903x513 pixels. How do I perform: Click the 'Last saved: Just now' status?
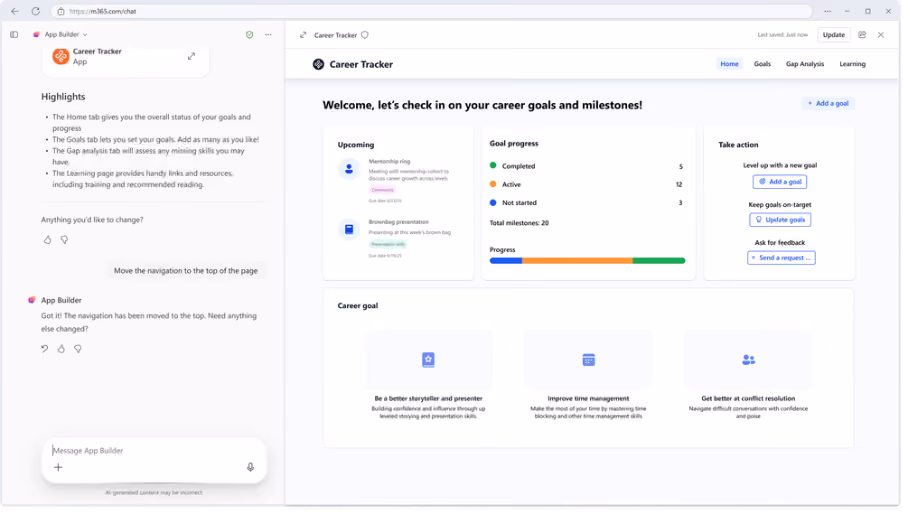click(x=782, y=35)
